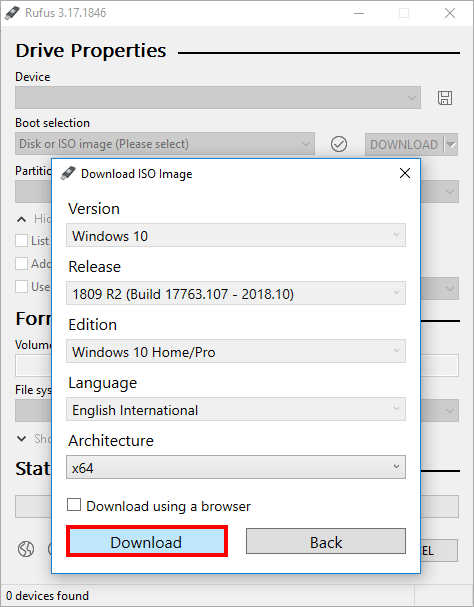
Task: Click the Rufus USB icon in the title bar
Action: point(12,13)
